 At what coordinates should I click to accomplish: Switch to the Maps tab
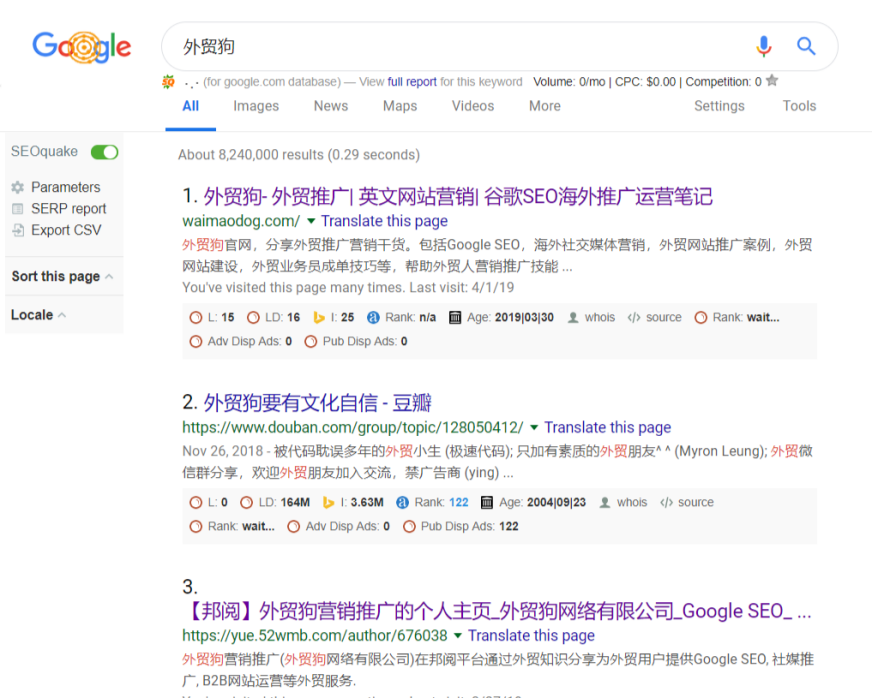(400, 106)
